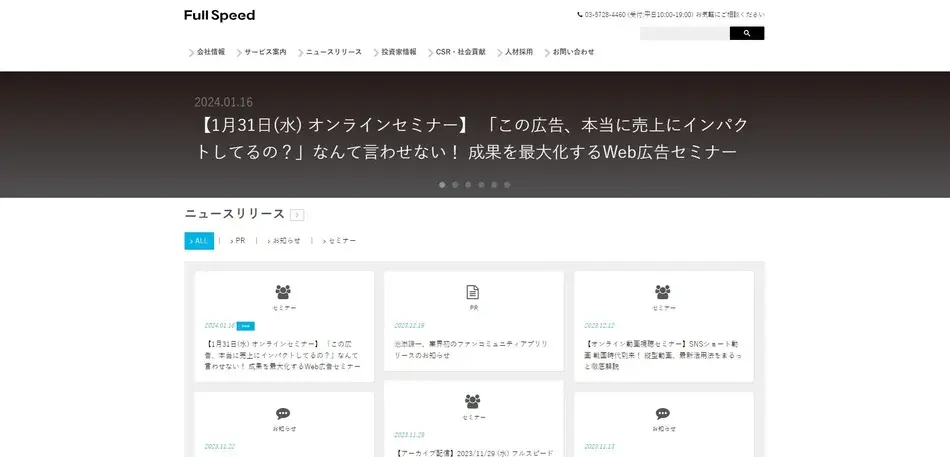Filter news by the お知らせ tab

coord(286,241)
